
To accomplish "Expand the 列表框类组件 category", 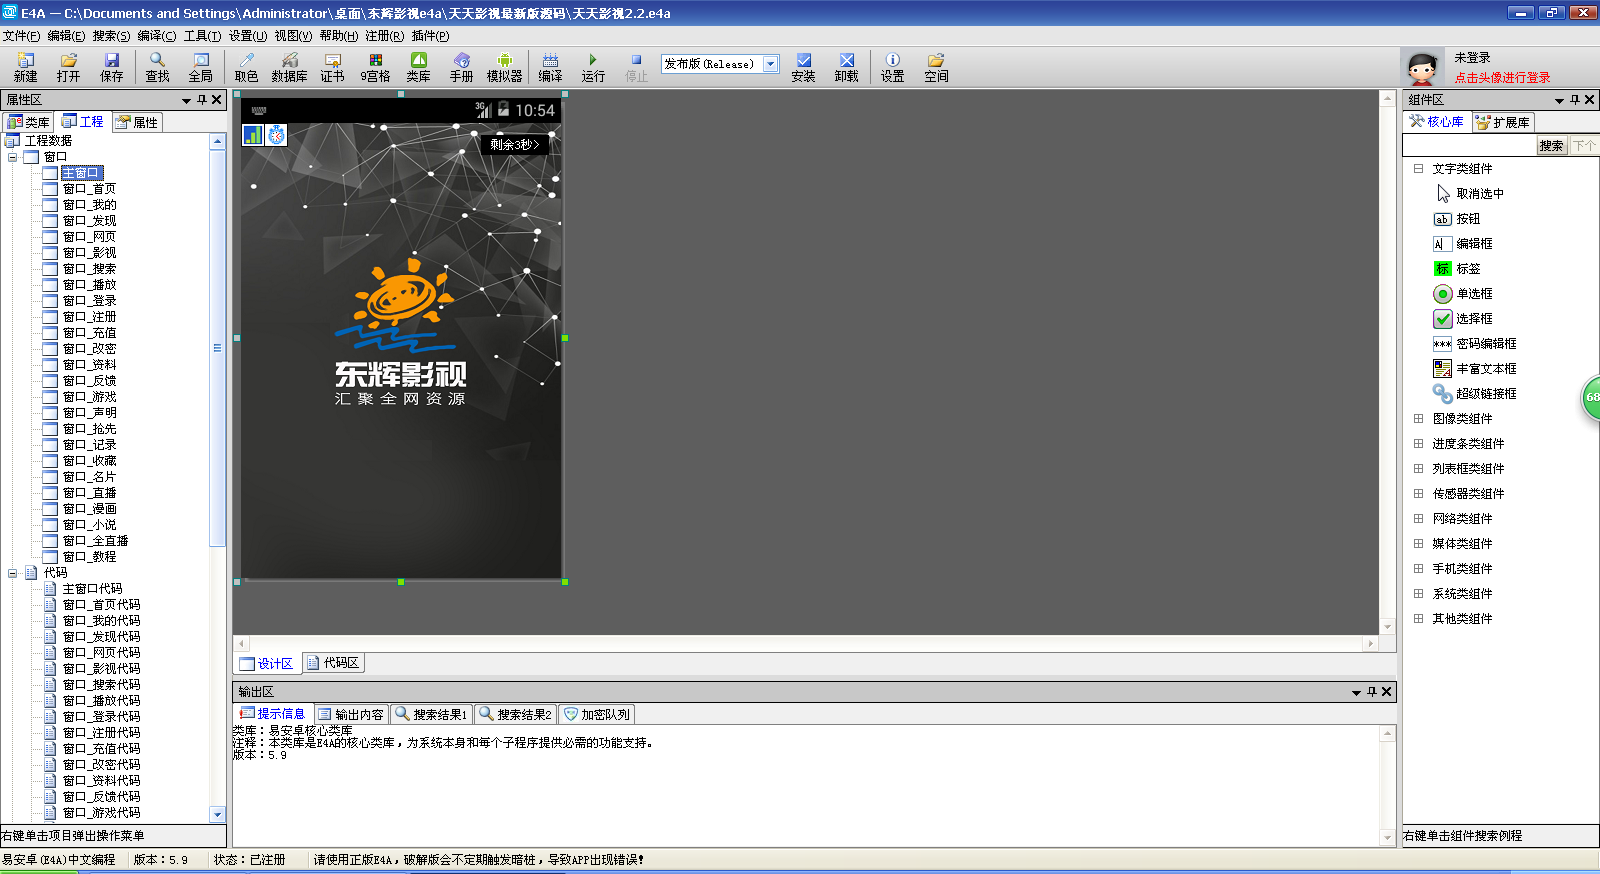I will [1418, 469].
